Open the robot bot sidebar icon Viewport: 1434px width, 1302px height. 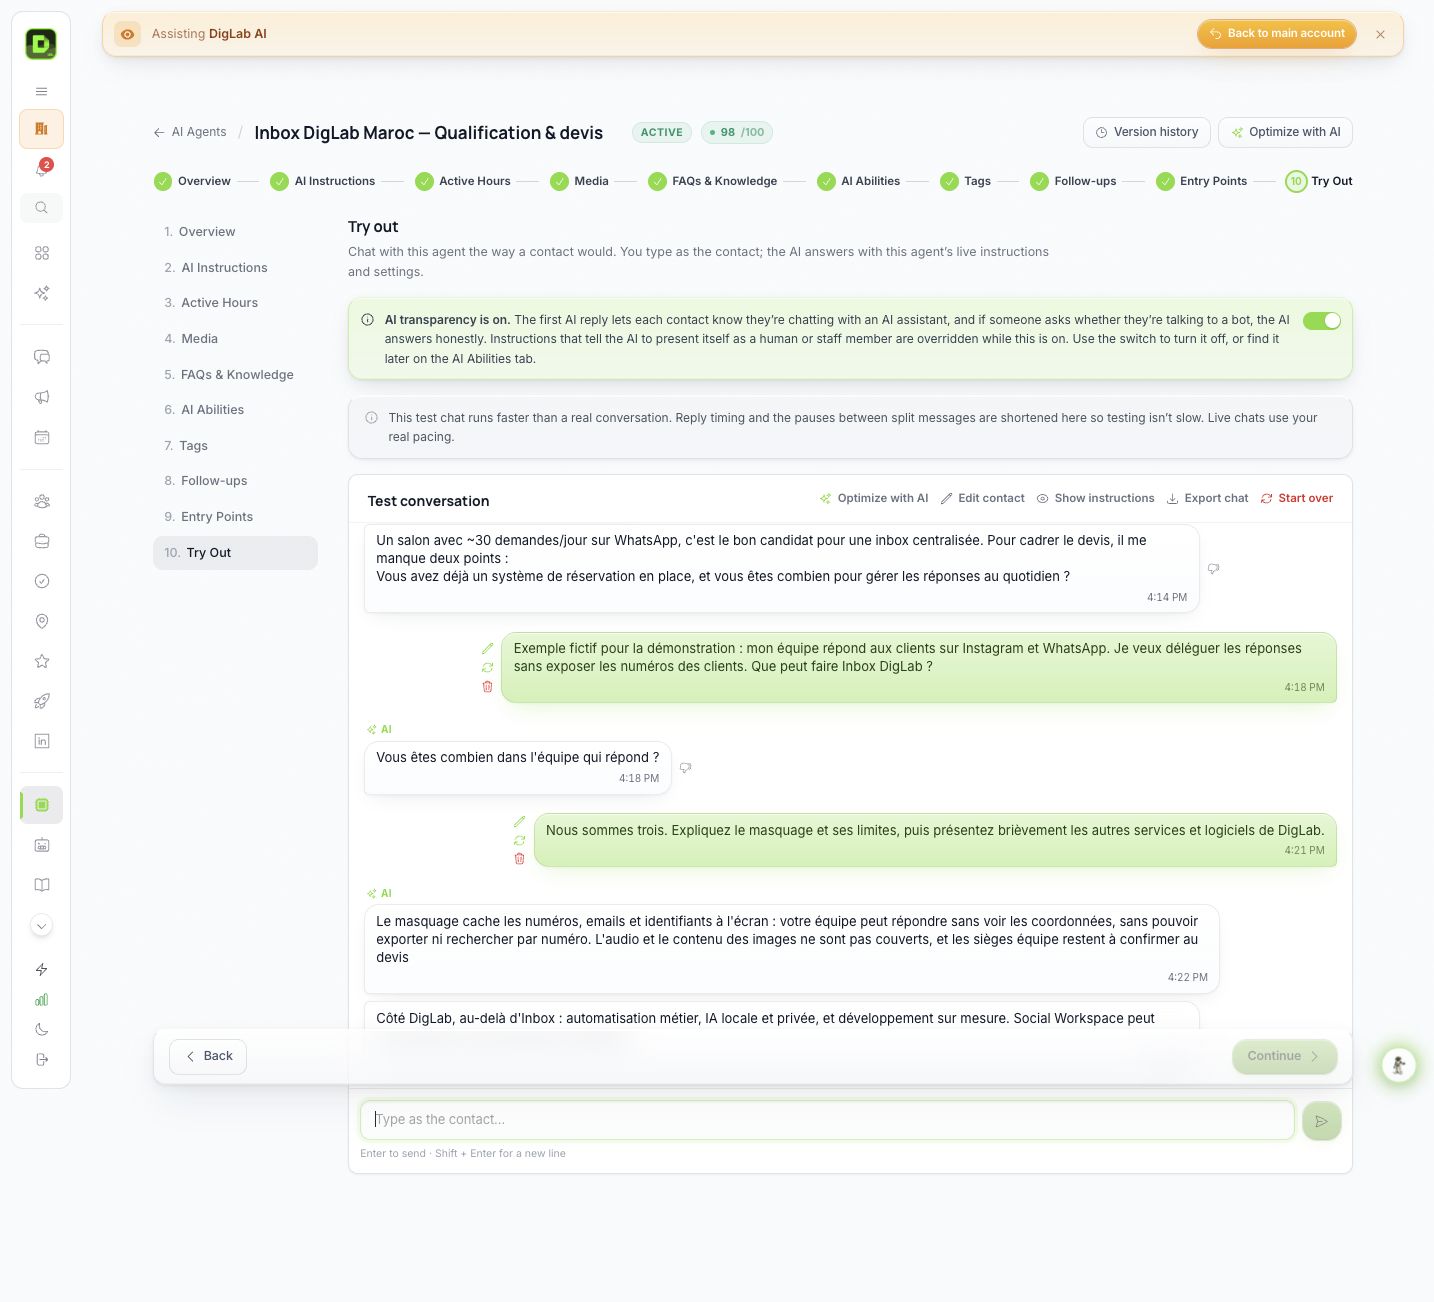coord(41,845)
